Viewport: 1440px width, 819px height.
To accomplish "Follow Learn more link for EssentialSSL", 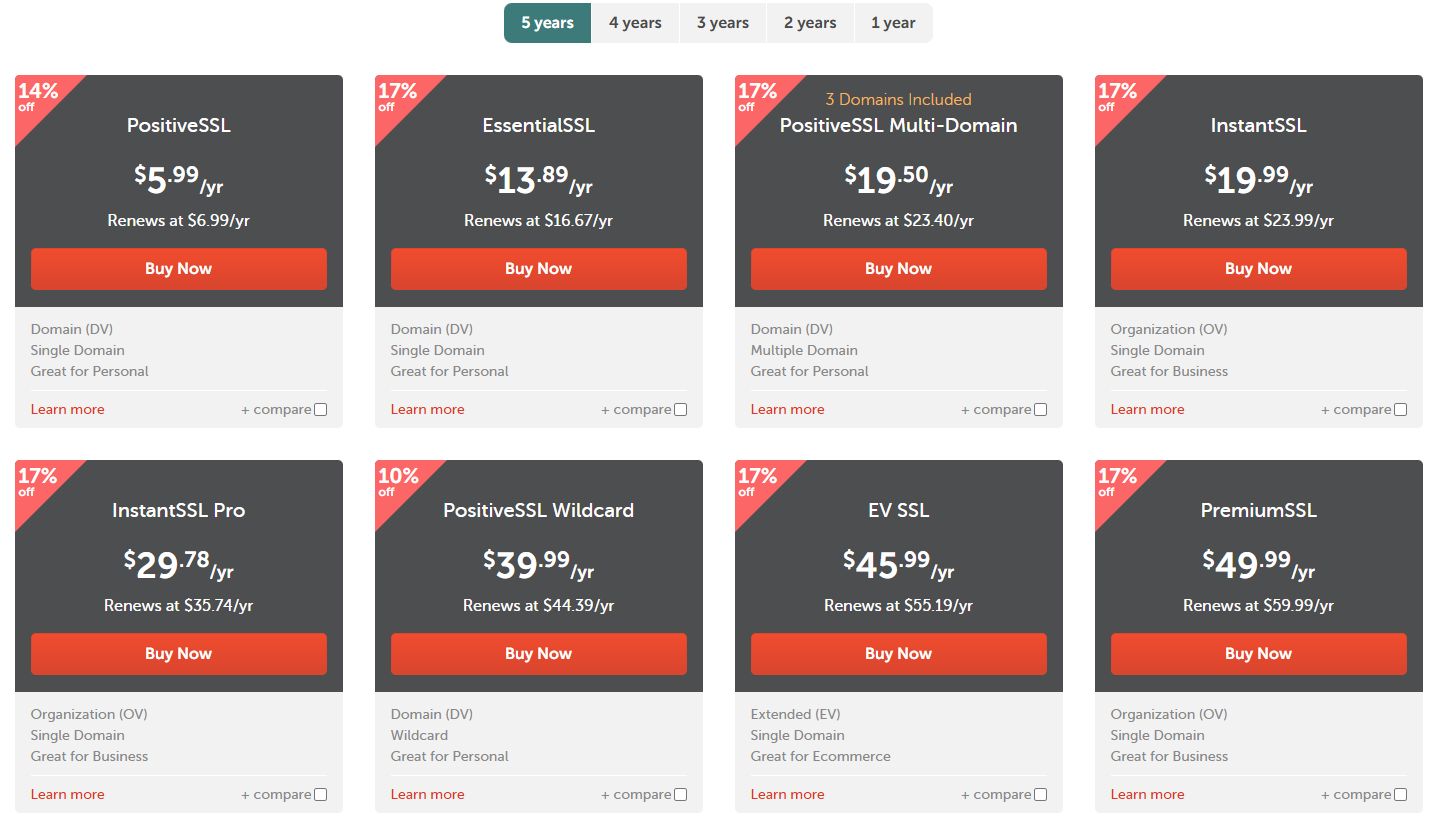I will click(428, 409).
